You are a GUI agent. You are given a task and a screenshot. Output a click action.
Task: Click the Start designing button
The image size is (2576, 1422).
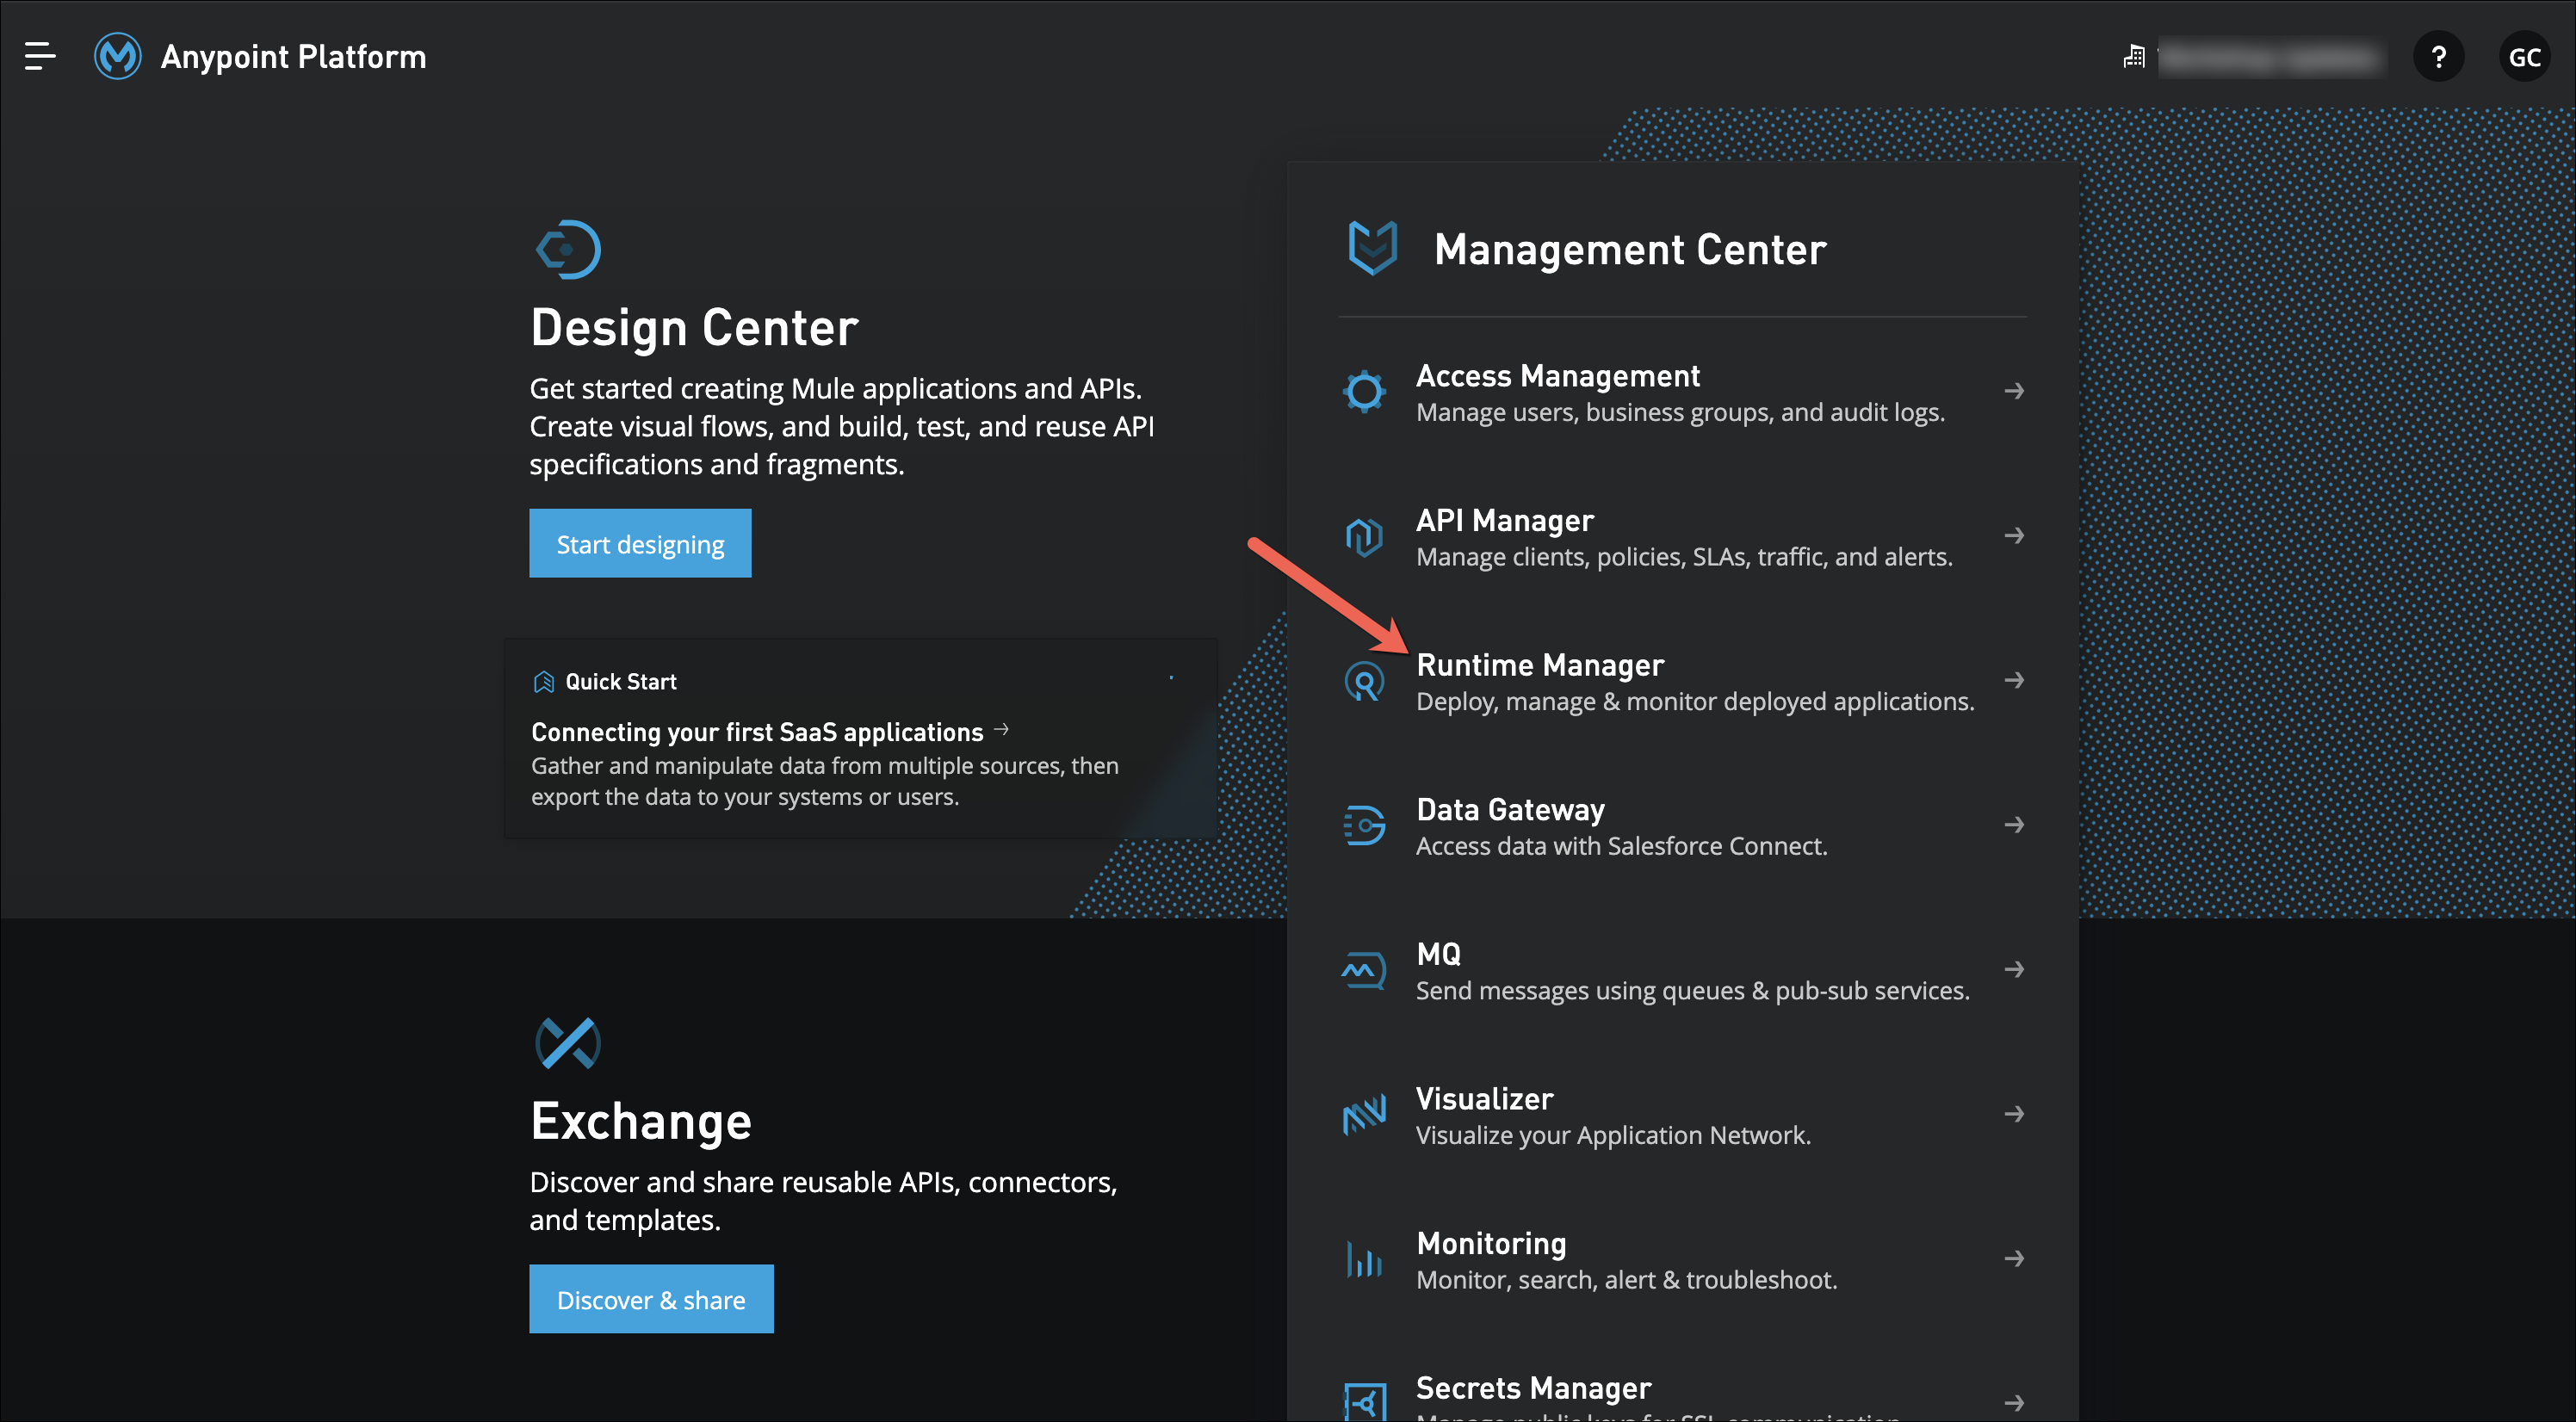[640, 543]
